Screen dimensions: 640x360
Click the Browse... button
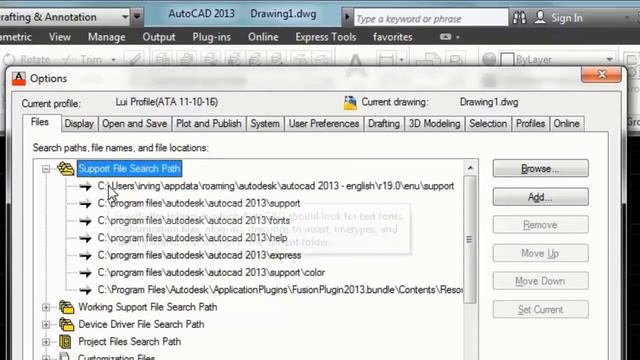click(540, 169)
